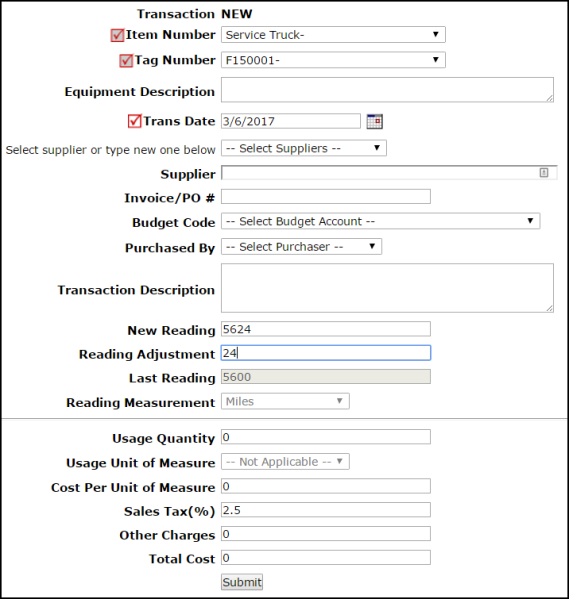Open the Select Purchaser dropdown
This screenshot has height=599, width=569.
coord(302,247)
